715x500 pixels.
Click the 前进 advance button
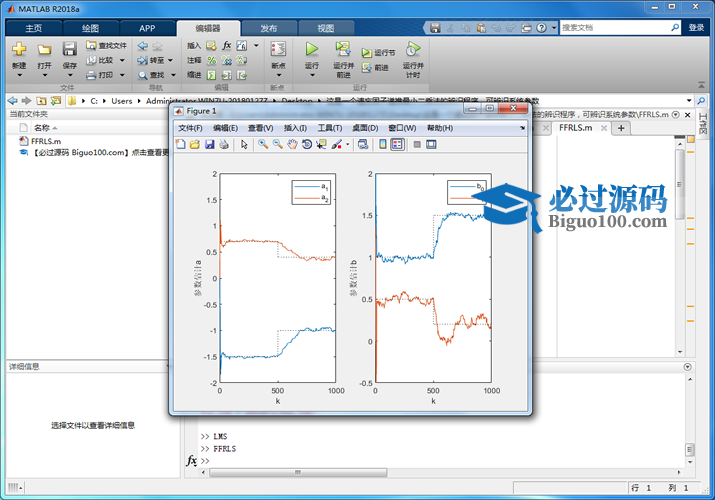[x=375, y=67]
